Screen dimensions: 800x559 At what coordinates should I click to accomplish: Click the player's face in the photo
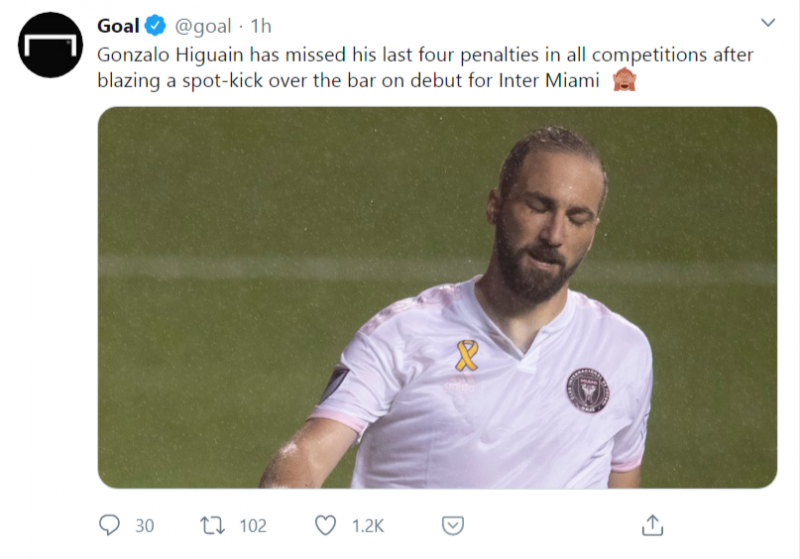(x=547, y=225)
